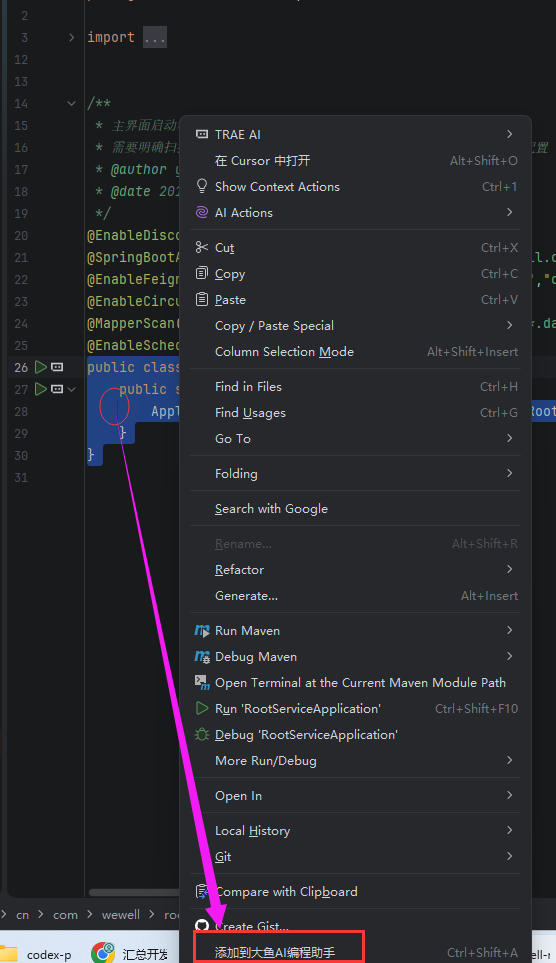Click the TRAE AI icon in context menu
Screen dimensions: 556x963
click(202, 135)
